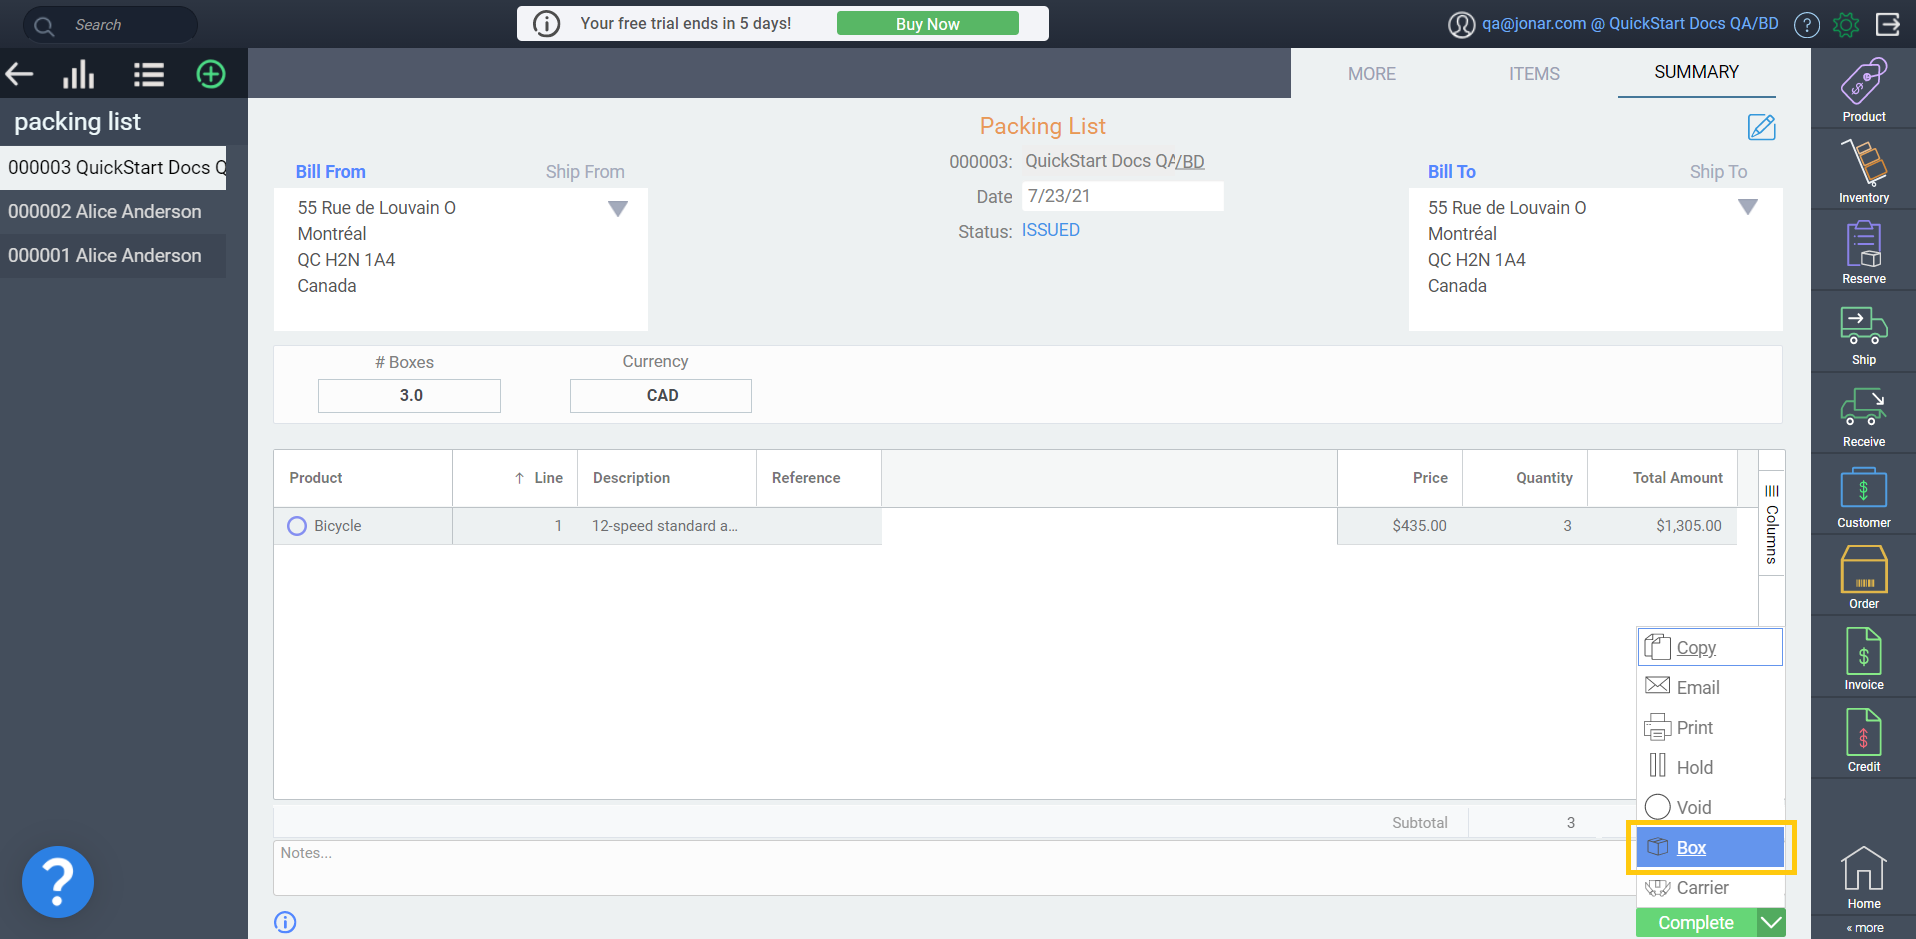Click the Complete button
This screenshot has width=1916, height=939.
(x=1696, y=923)
